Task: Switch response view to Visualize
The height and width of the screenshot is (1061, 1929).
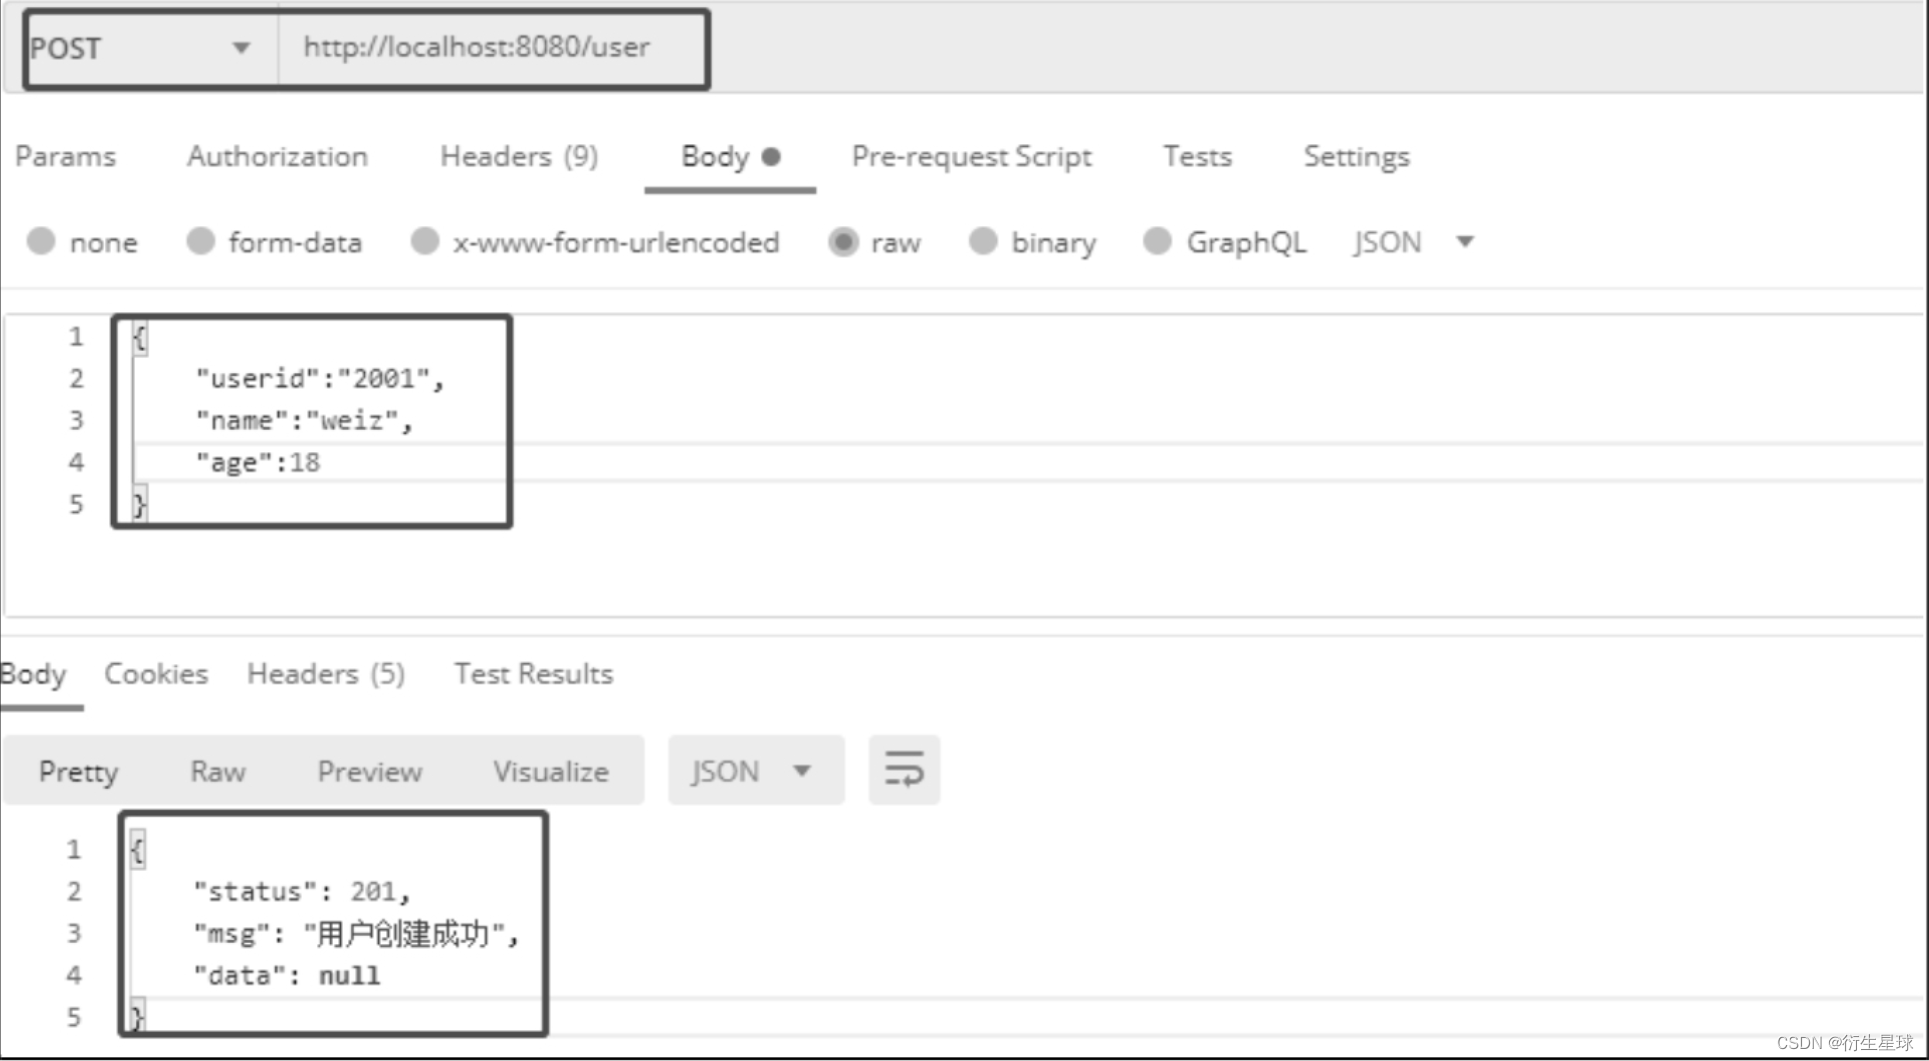Action: pyautogui.click(x=551, y=771)
